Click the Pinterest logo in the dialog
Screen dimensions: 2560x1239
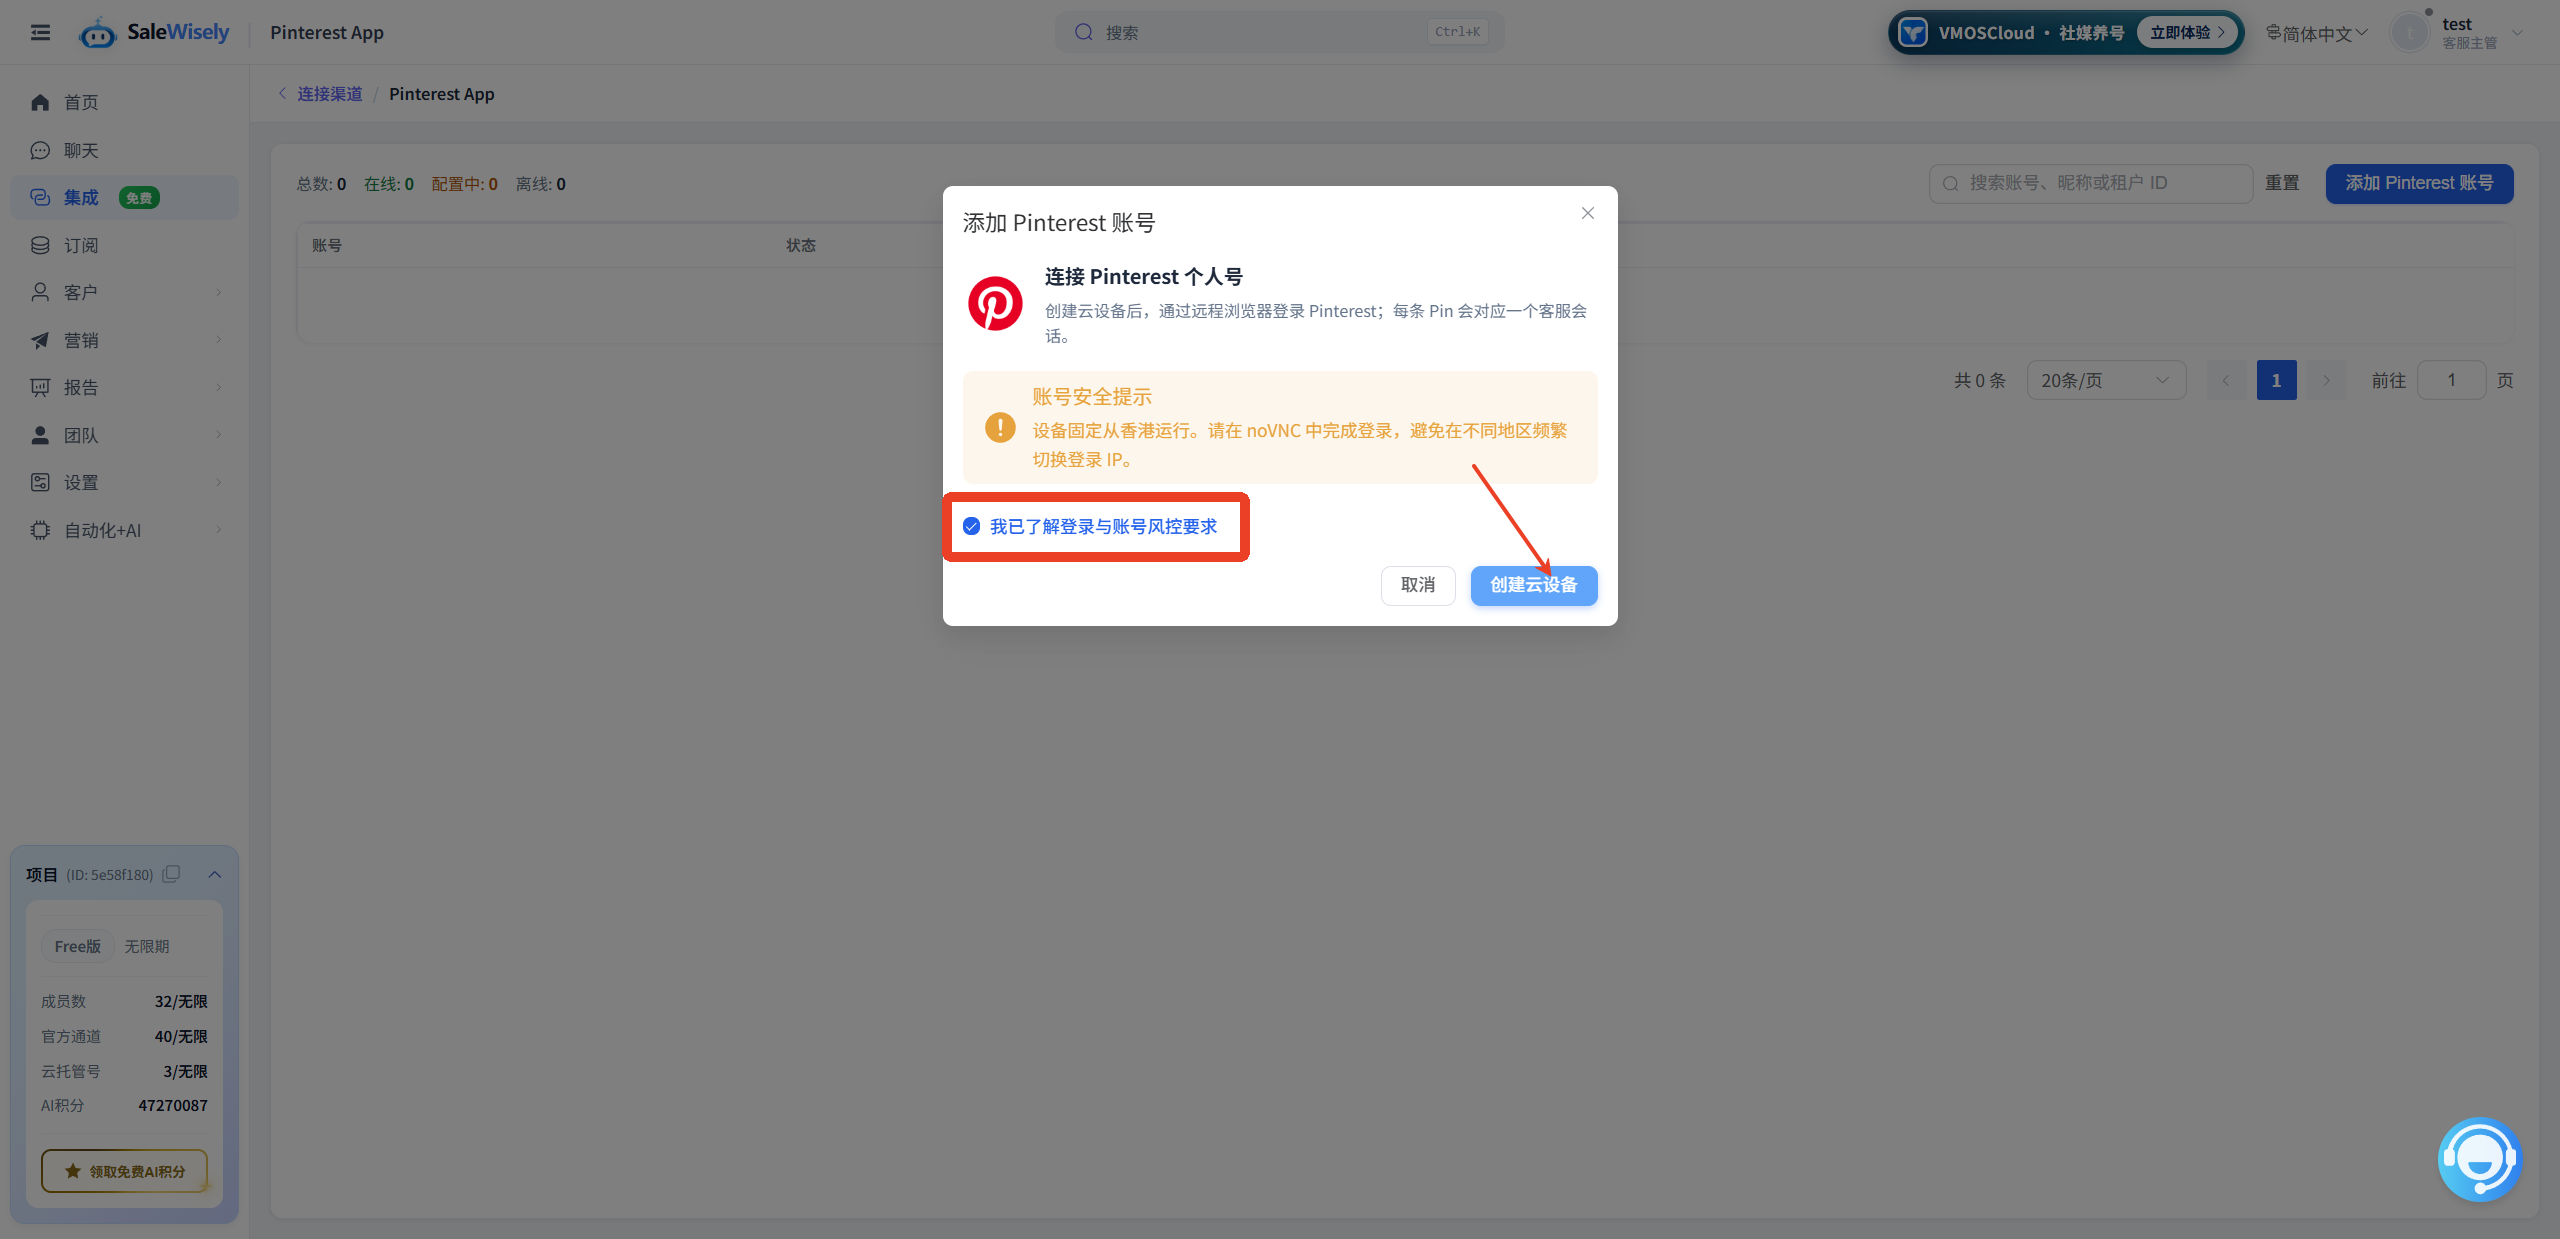click(995, 304)
